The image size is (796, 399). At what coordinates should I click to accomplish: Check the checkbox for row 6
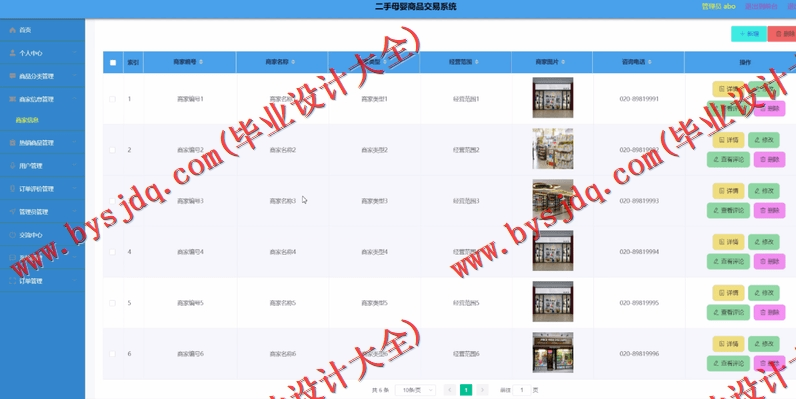coord(112,354)
